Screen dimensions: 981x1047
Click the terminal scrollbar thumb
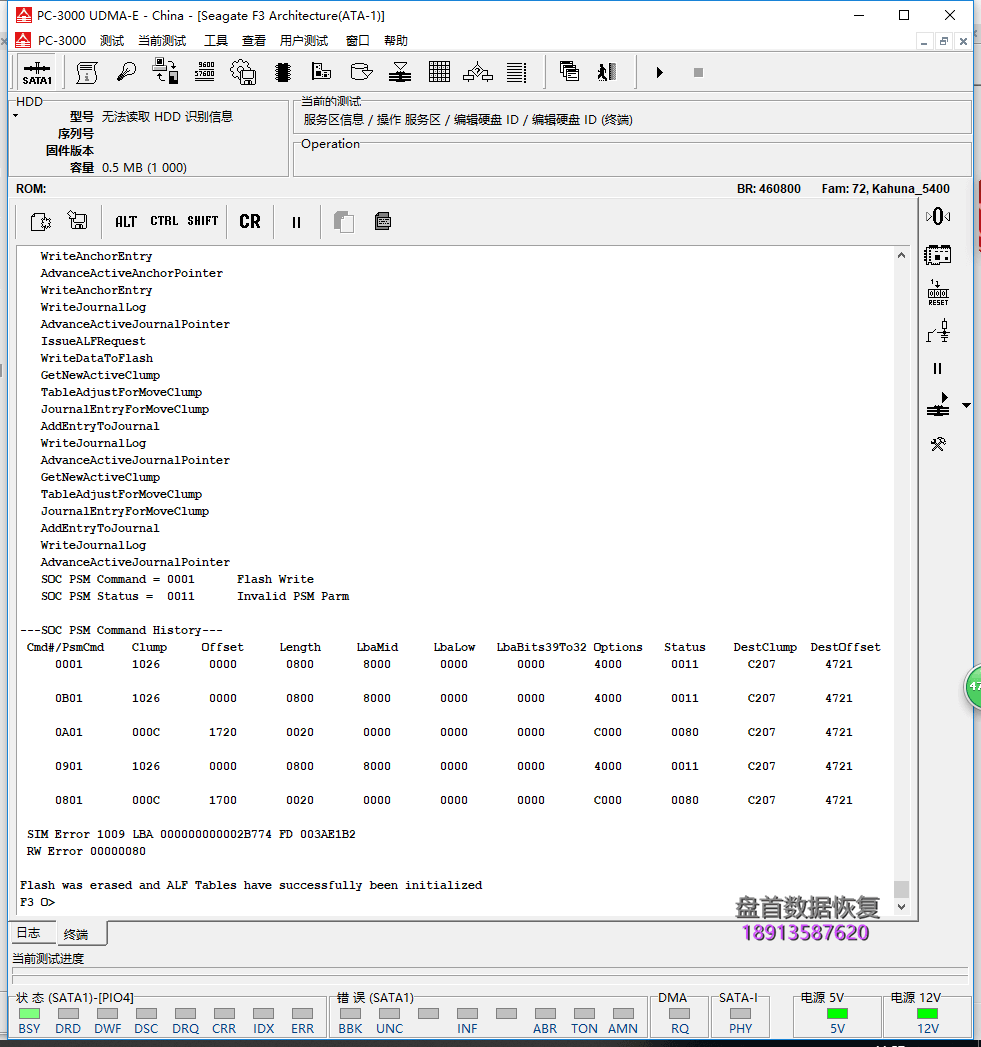point(902,889)
